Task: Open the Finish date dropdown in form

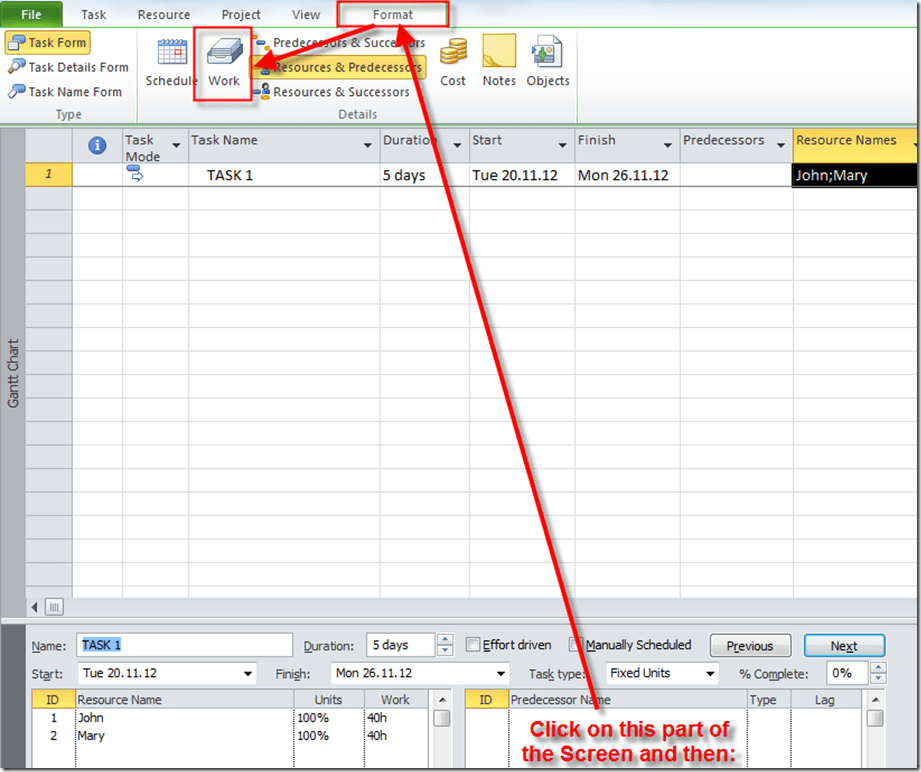Action: [500, 673]
